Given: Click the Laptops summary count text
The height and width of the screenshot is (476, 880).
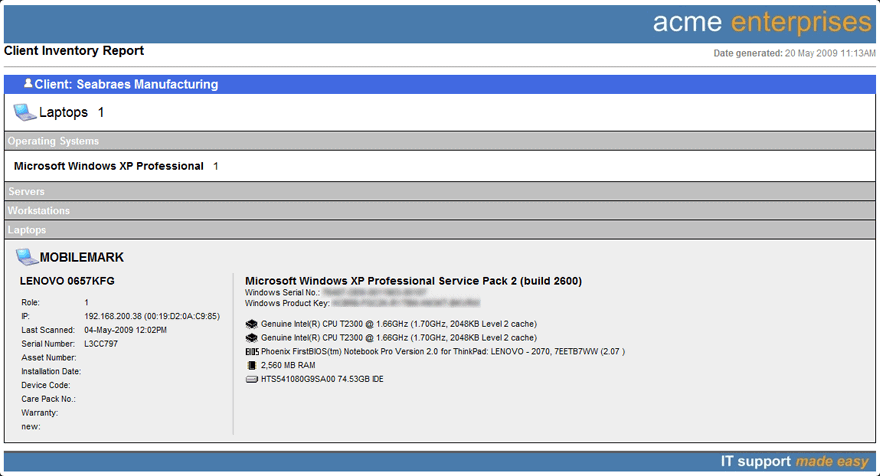Looking at the screenshot, I should pos(71,112).
